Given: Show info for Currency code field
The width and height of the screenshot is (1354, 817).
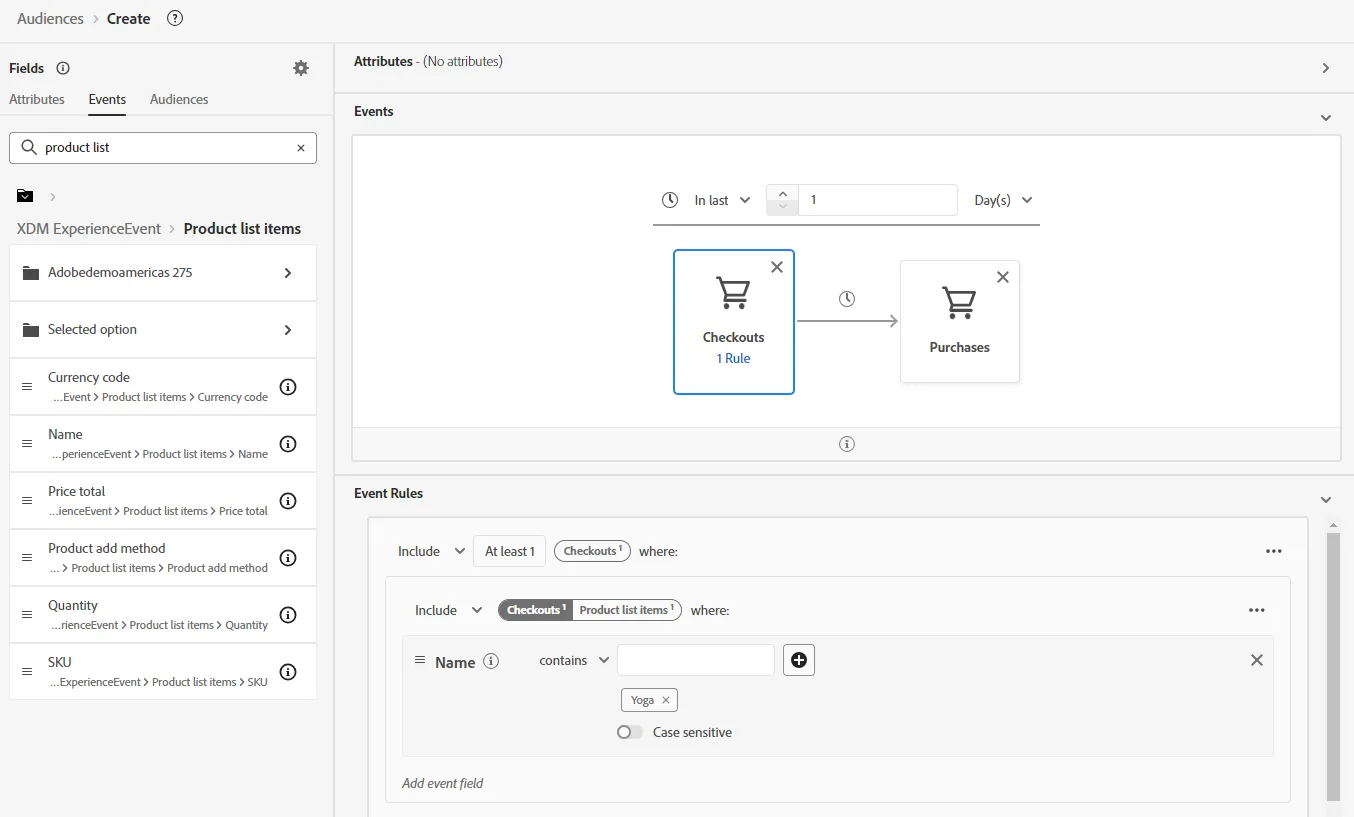Looking at the screenshot, I should [288, 386].
